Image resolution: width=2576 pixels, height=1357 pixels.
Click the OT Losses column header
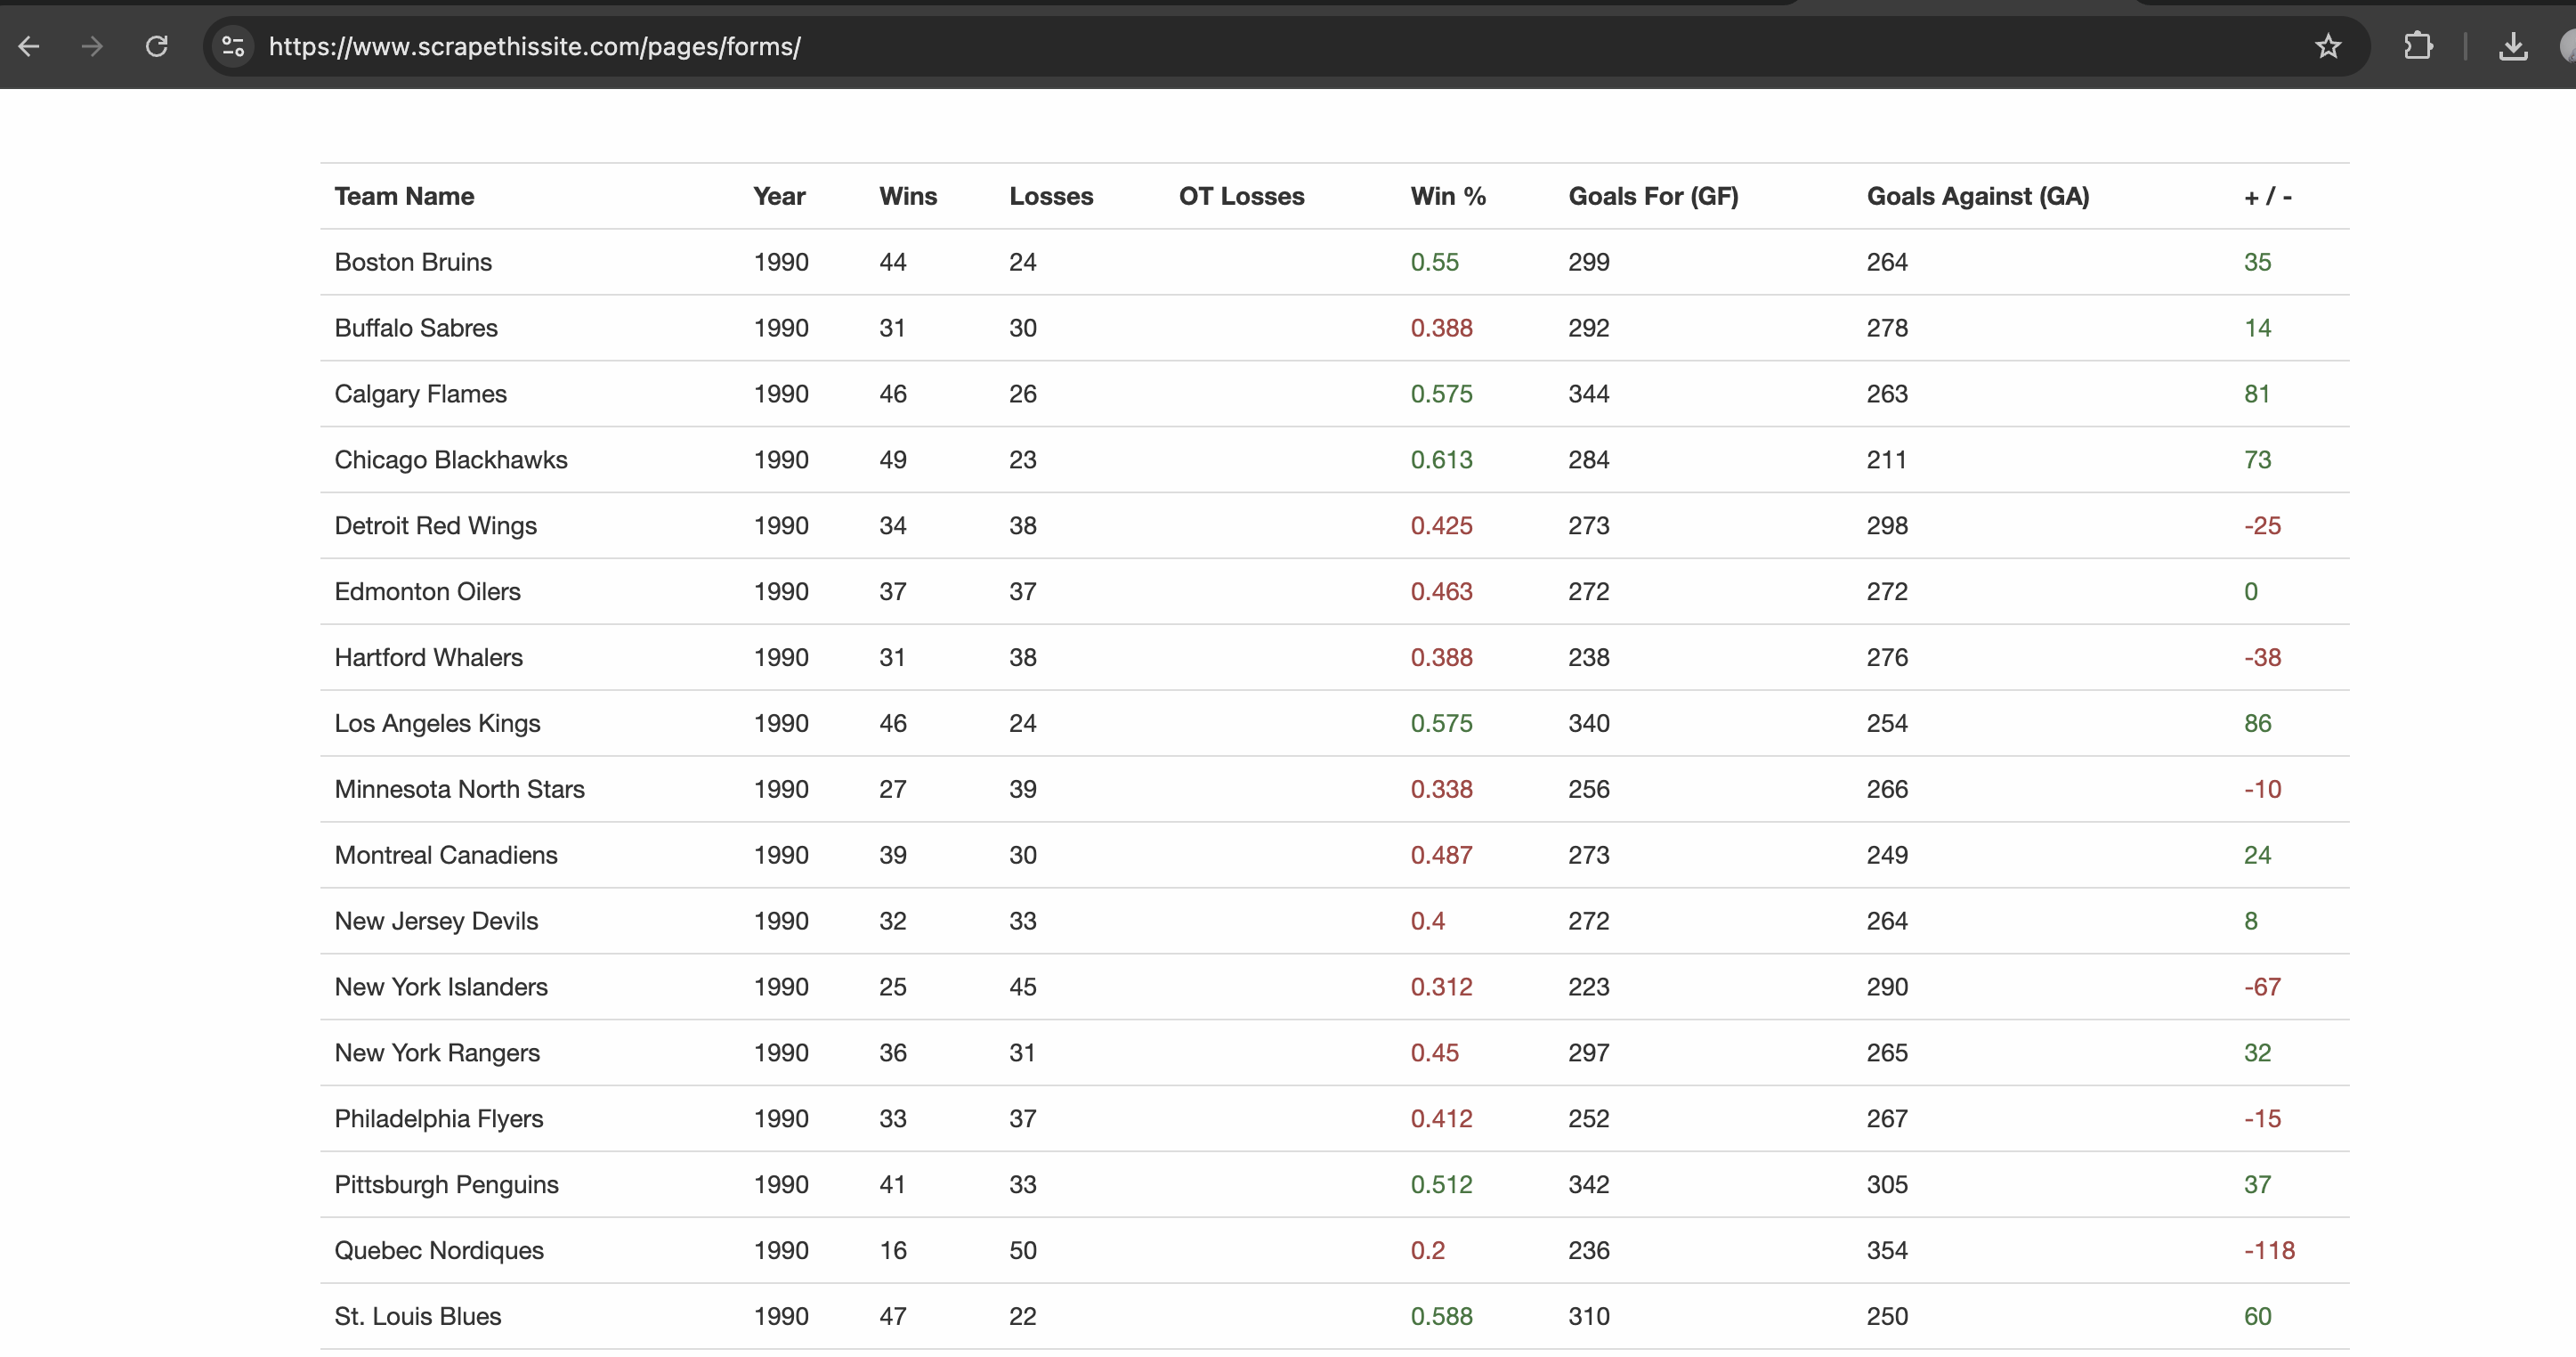(x=1241, y=196)
